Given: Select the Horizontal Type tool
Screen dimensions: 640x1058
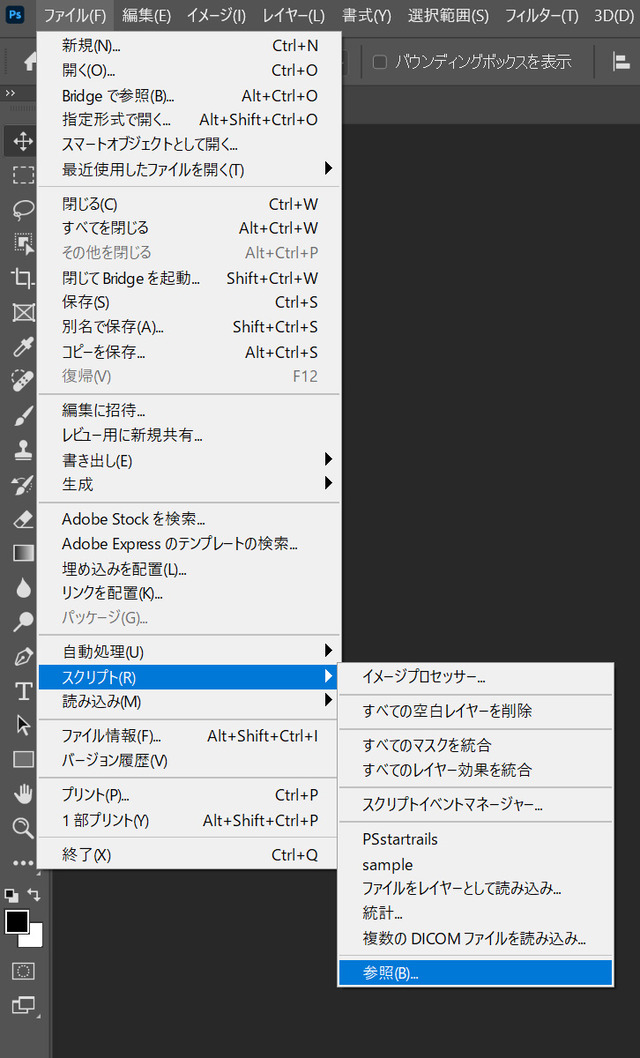Looking at the screenshot, I should pyautogui.click(x=23, y=691).
